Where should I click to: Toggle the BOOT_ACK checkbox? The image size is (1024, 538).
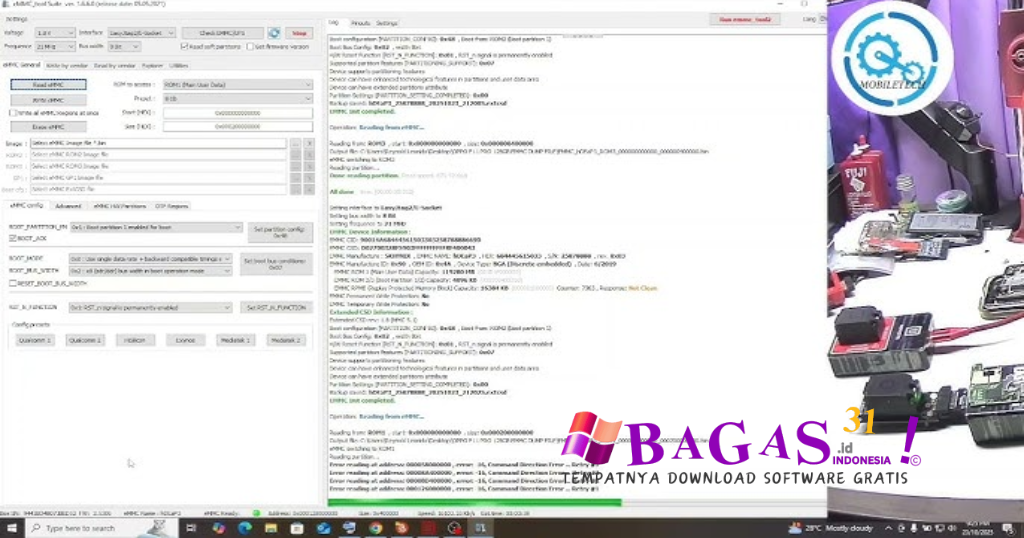click(x=13, y=238)
